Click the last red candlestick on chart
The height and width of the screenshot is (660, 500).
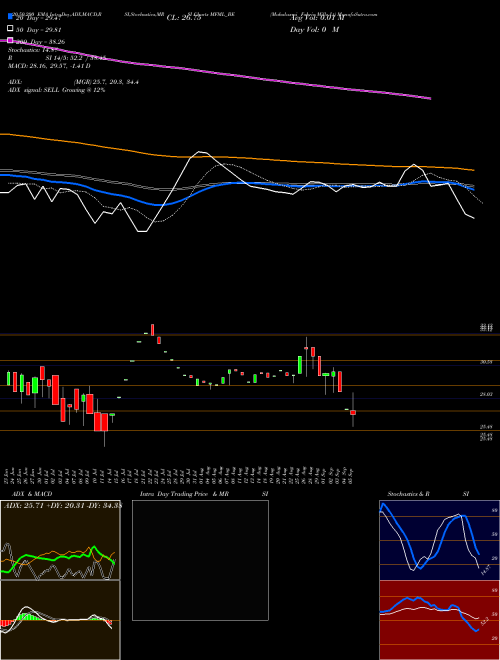353,412
